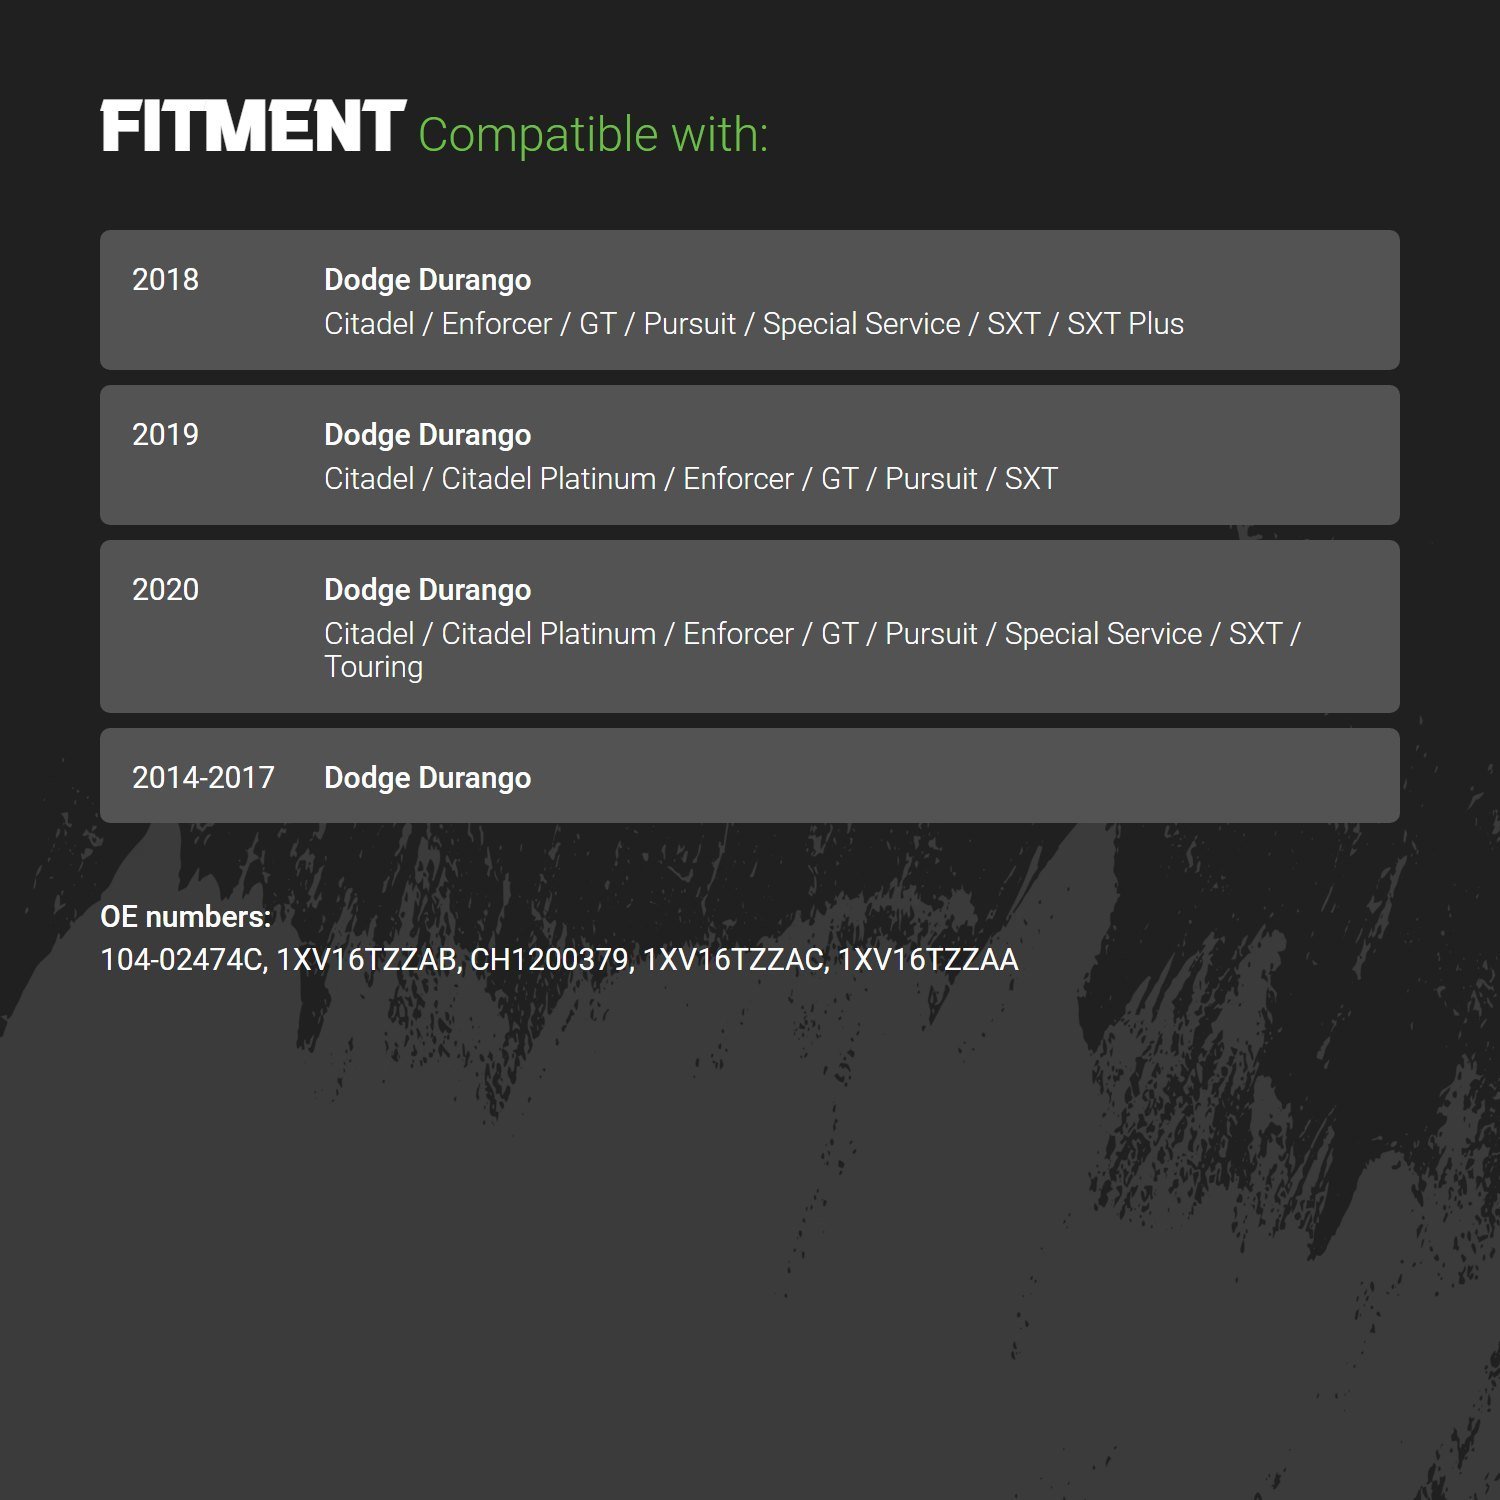This screenshot has width=1500, height=1500.
Task: Select OE number 104-02474C
Action: [x=182, y=960]
